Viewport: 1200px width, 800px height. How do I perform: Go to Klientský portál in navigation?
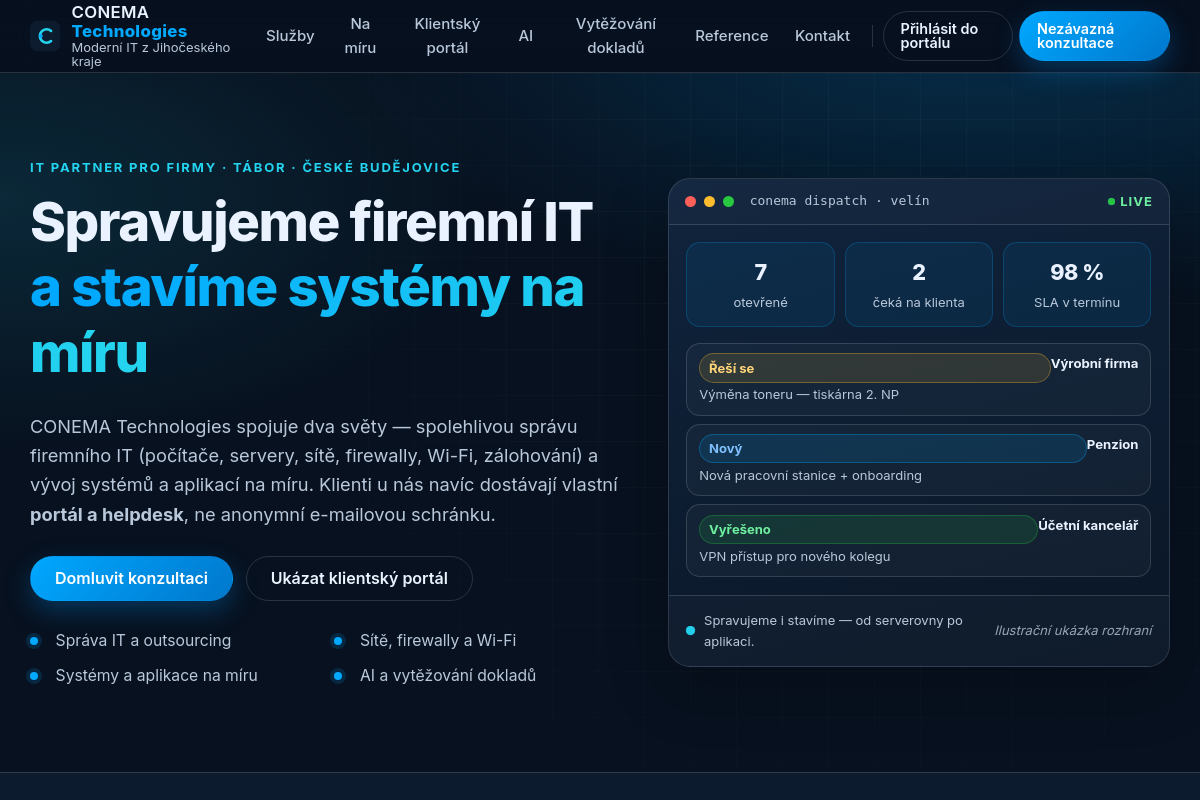point(447,36)
